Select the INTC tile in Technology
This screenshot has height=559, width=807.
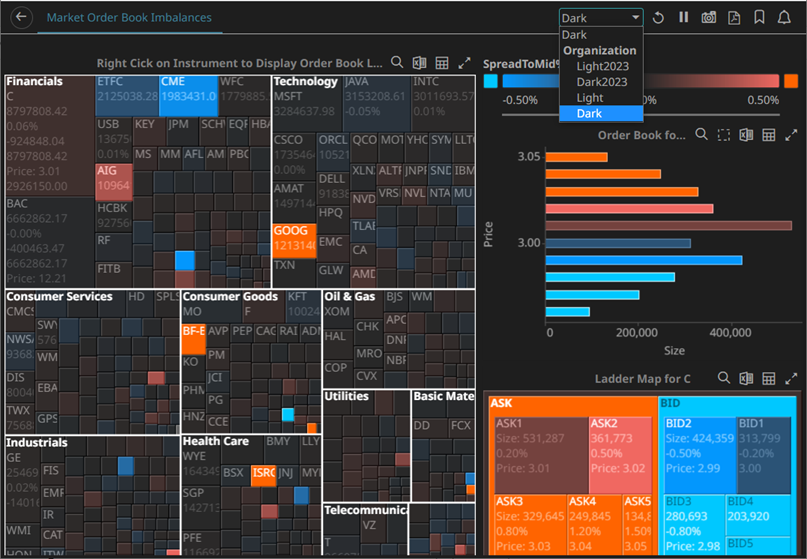point(443,103)
